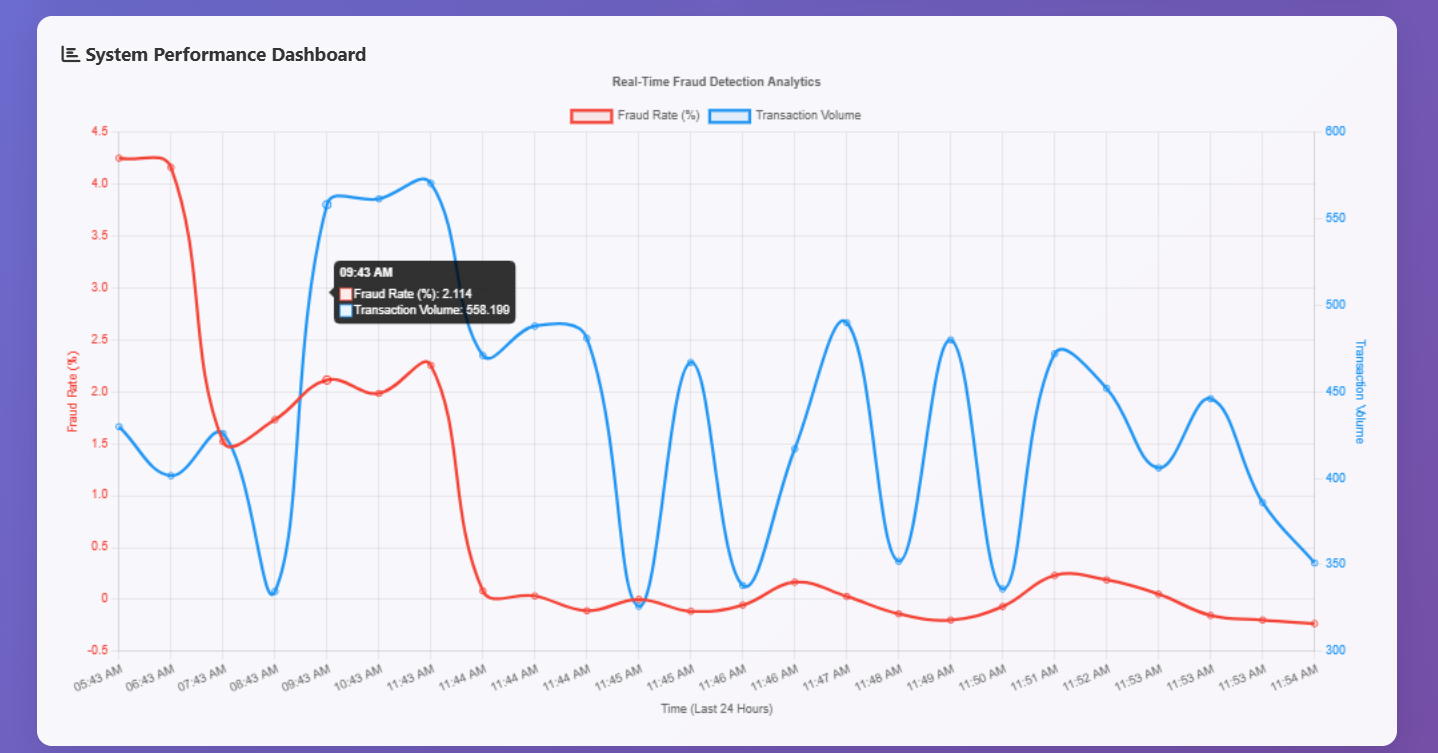This screenshot has height=753, width=1438.
Task: Click the red swatch inside the 09:43 AM tooltip
Action: 346,294
